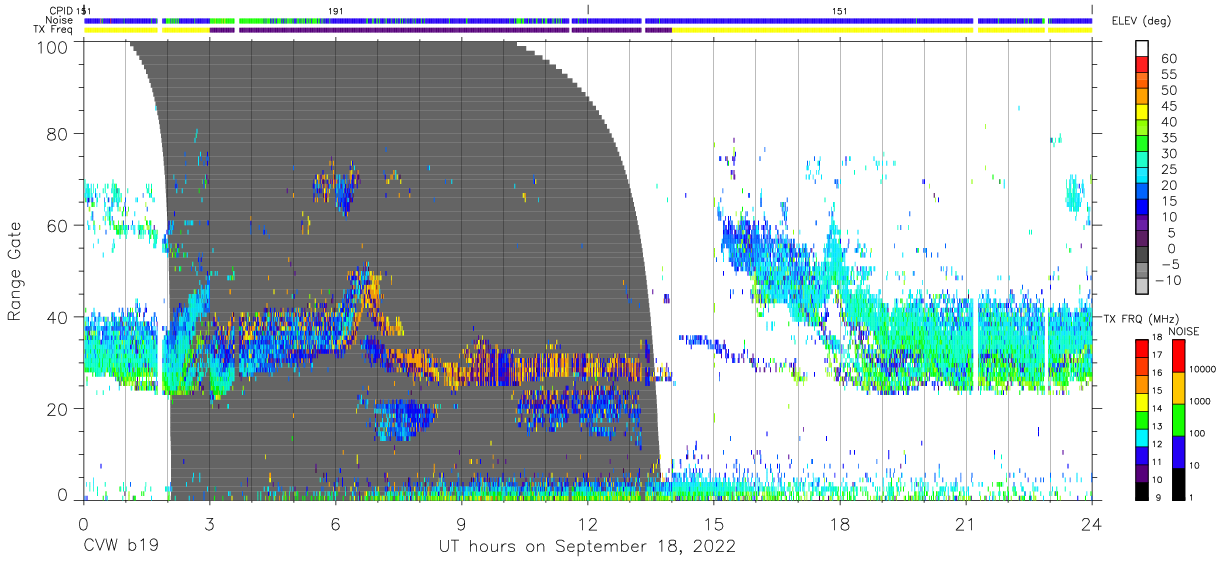Click the y-axis tick label '80'
The image size is (1228, 567).
coord(58,134)
